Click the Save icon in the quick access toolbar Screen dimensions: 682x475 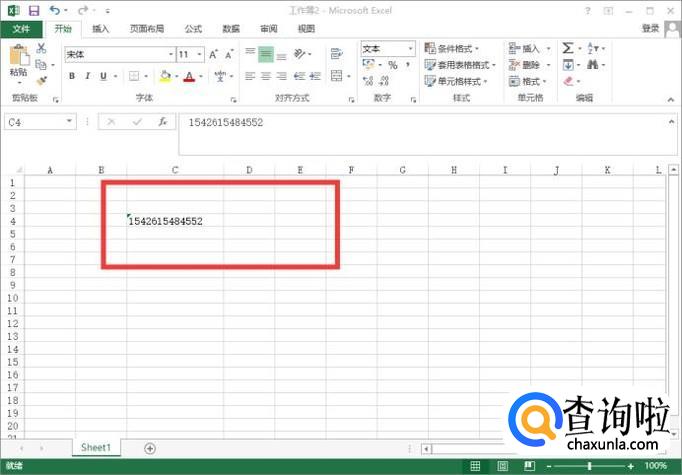(33, 10)
